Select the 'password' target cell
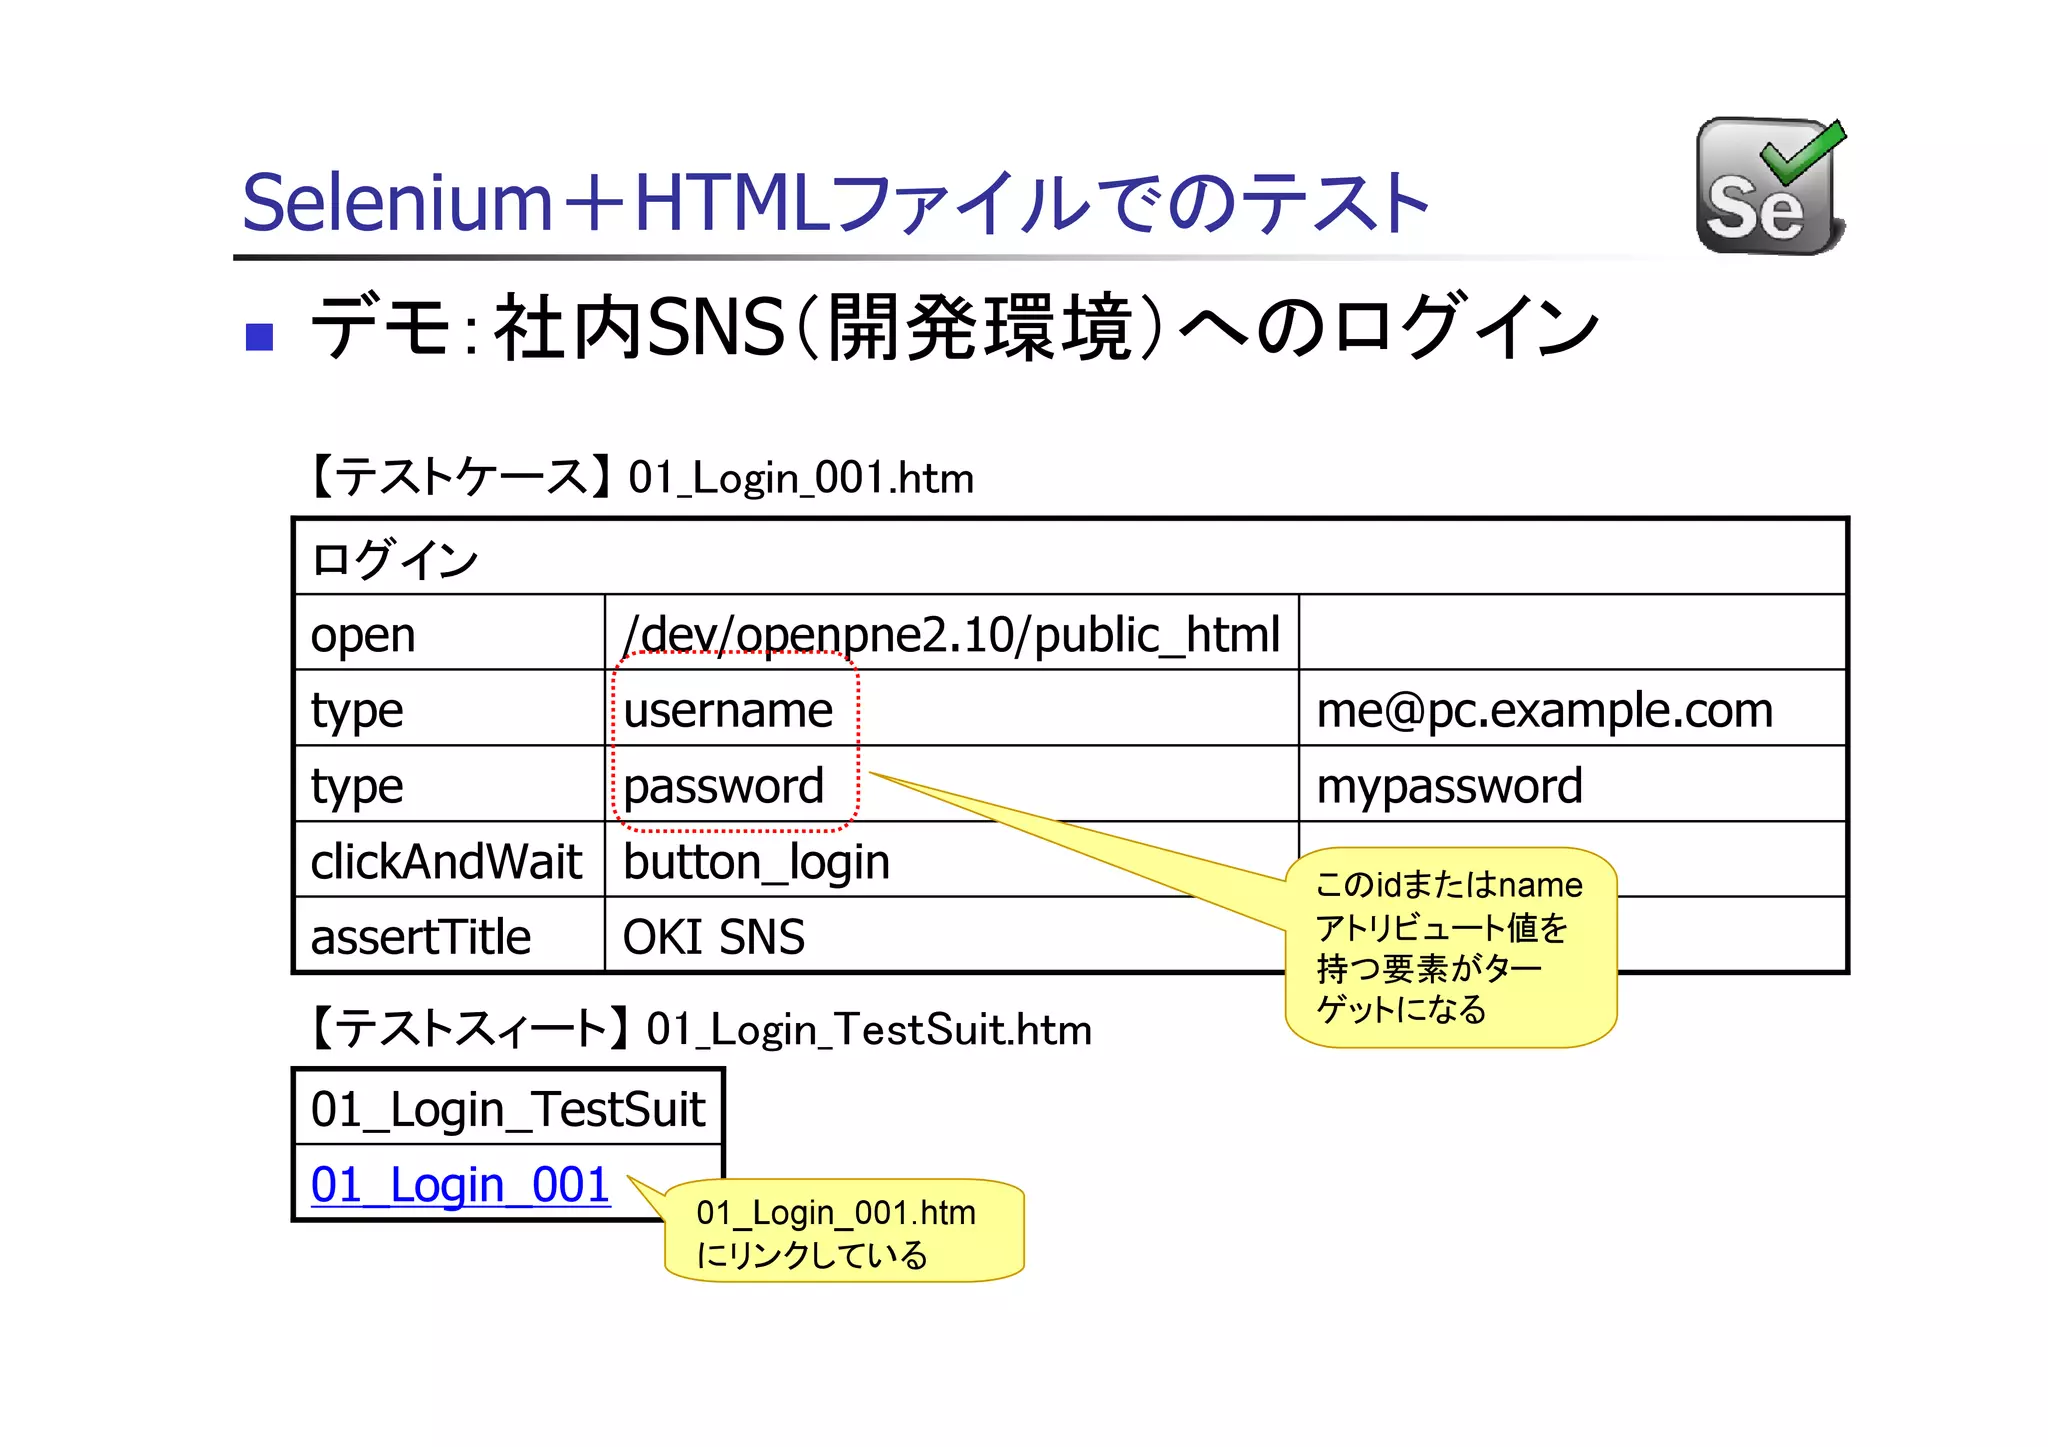 point(951,784)
